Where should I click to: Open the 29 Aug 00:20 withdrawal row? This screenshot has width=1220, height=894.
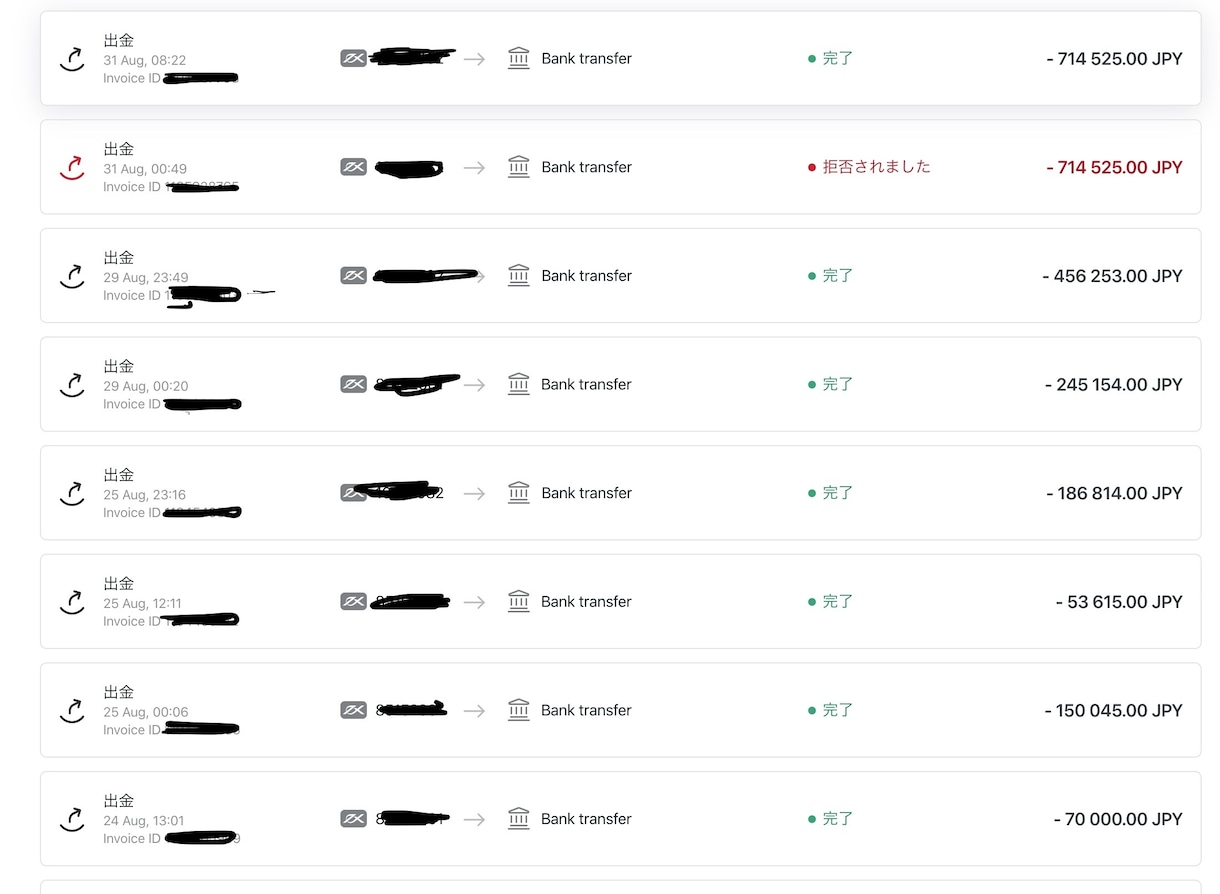(620, 384)
